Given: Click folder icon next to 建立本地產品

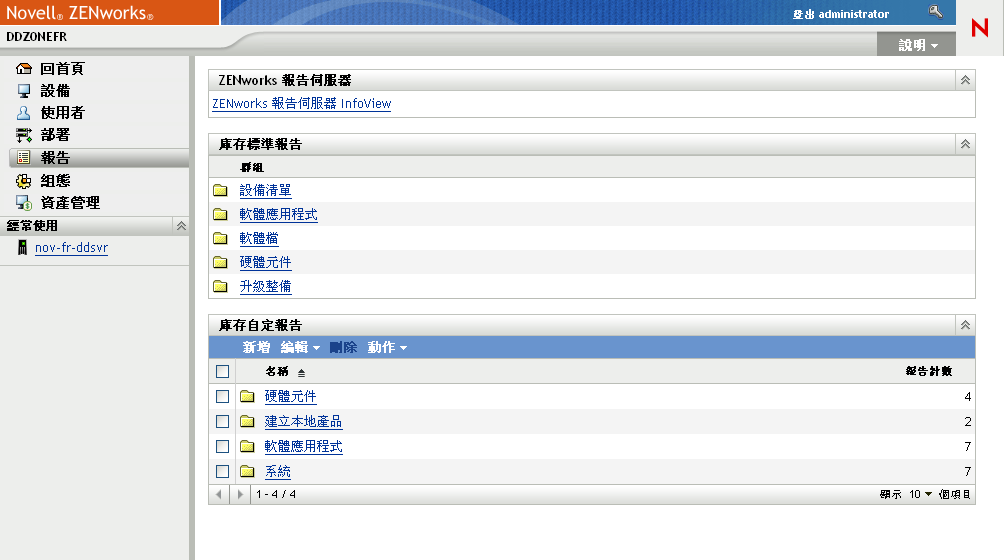Looking at the screenshot, I should click(x=247, y=421).
